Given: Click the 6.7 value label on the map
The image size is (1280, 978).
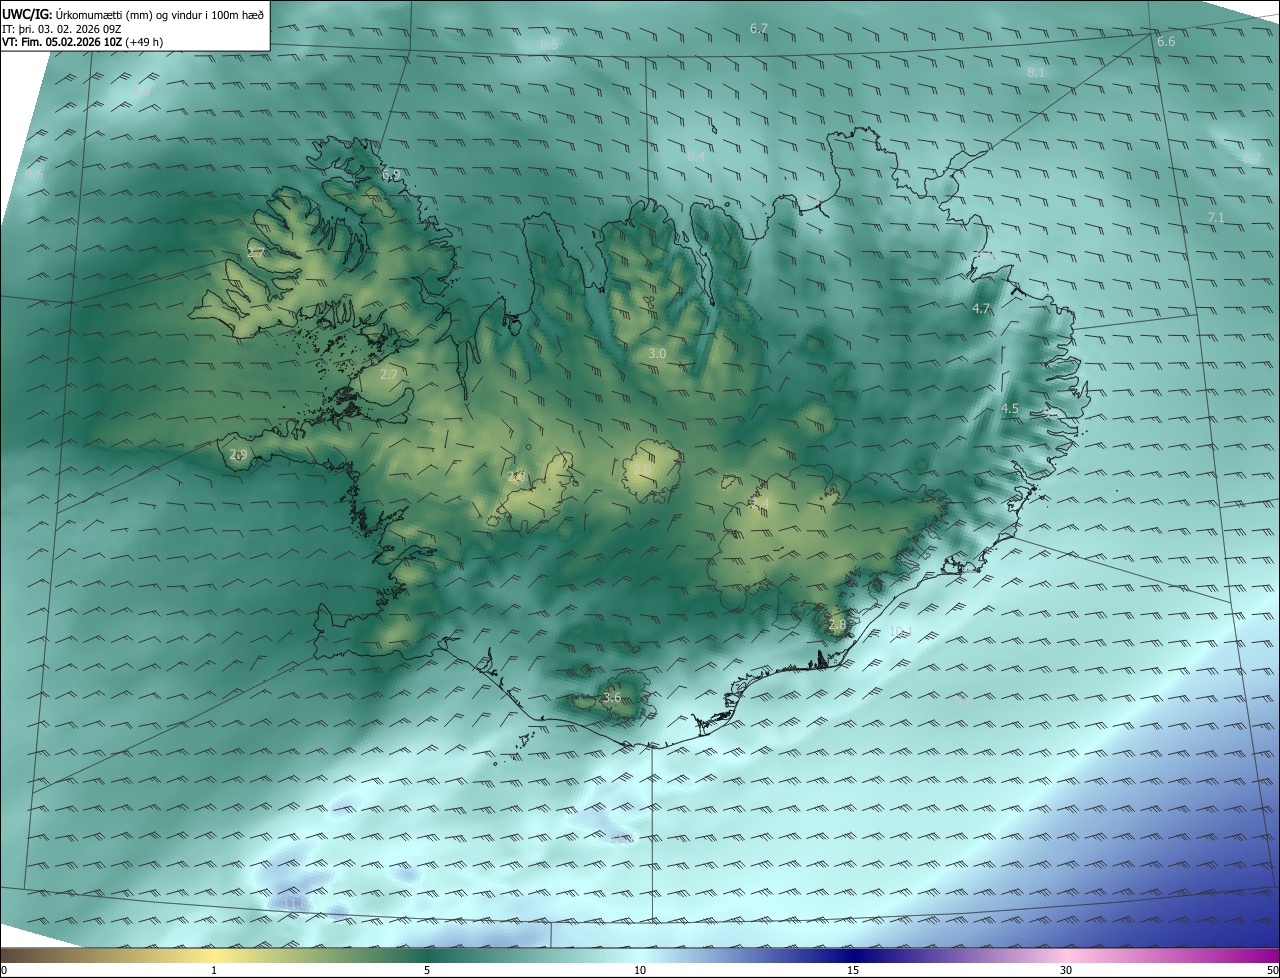Looking at the screenshot, I should pos(759,28).
